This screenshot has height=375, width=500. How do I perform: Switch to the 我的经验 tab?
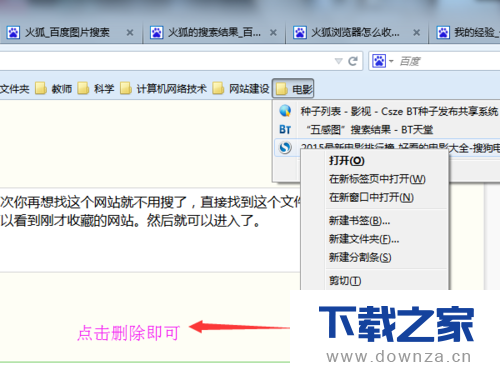click(465, 32)
